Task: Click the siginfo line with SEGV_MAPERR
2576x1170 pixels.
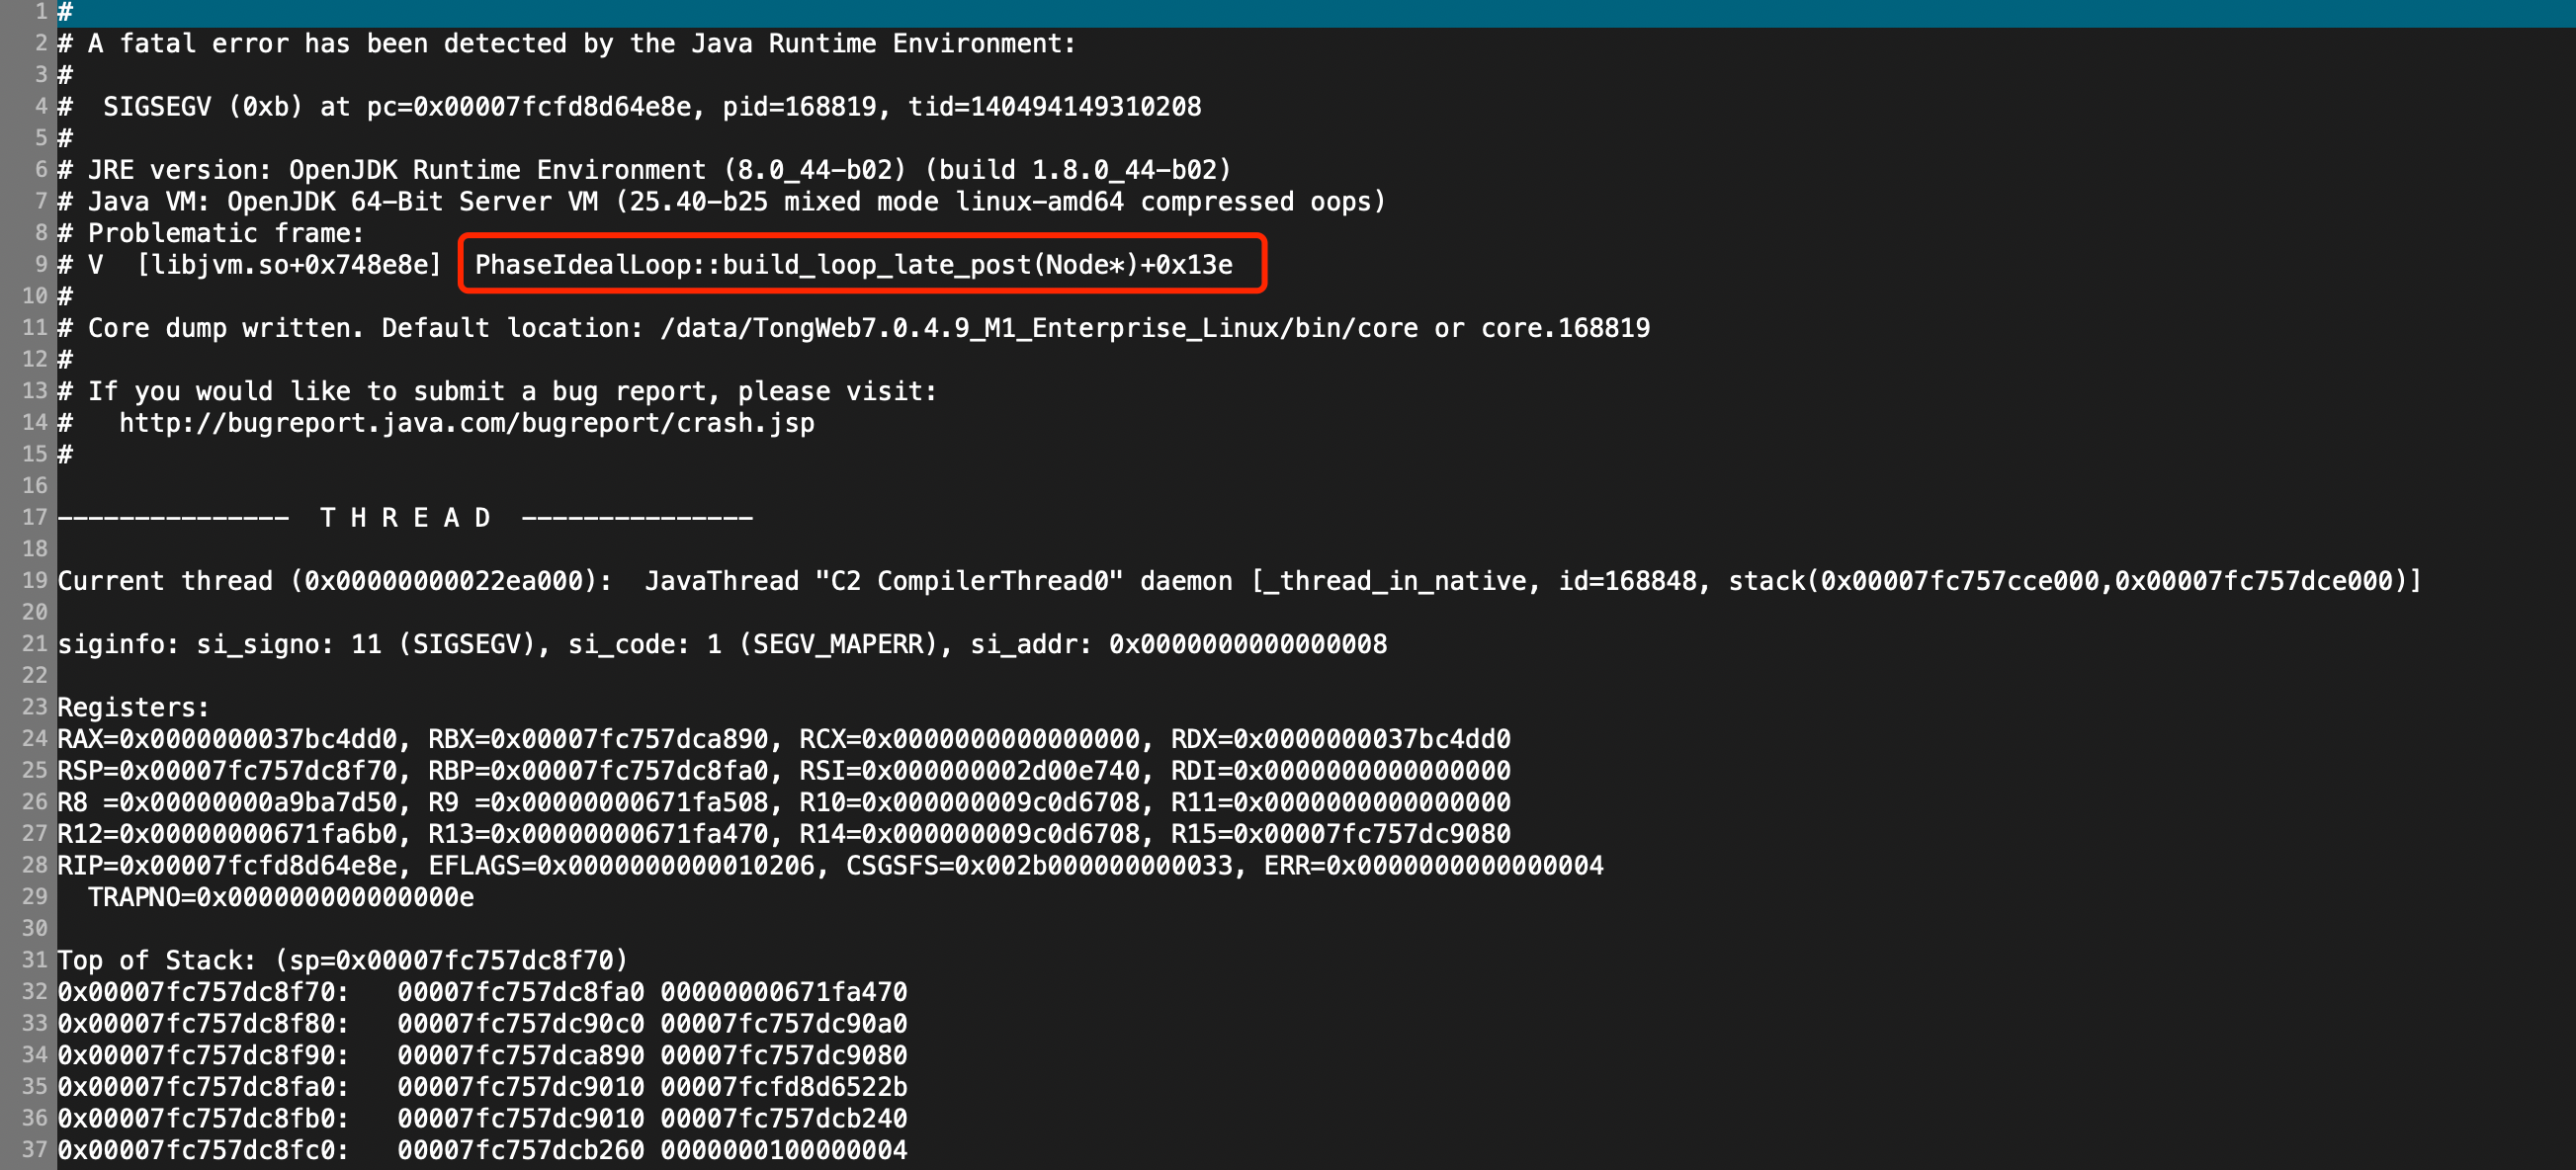Action: click(720, 643)
